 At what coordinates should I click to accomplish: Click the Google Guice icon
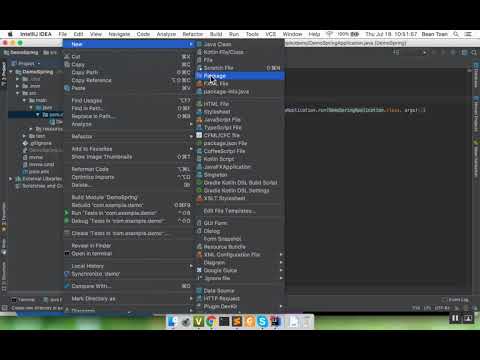(199, 270)
